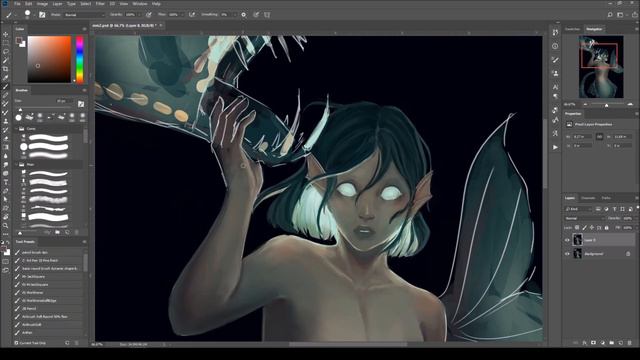Create new layer group folder icon

coord(611,343)
